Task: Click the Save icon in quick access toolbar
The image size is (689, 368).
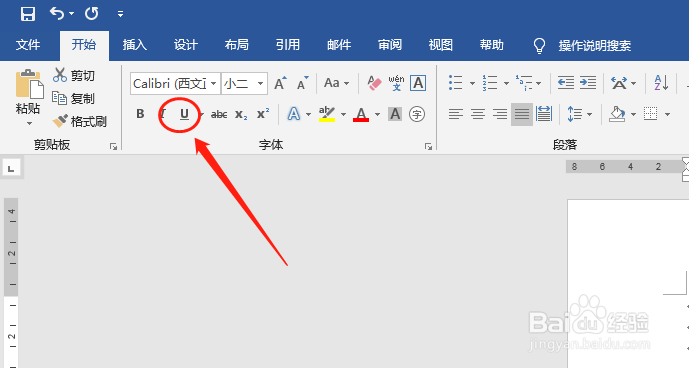Action: (x=28, y=14)
